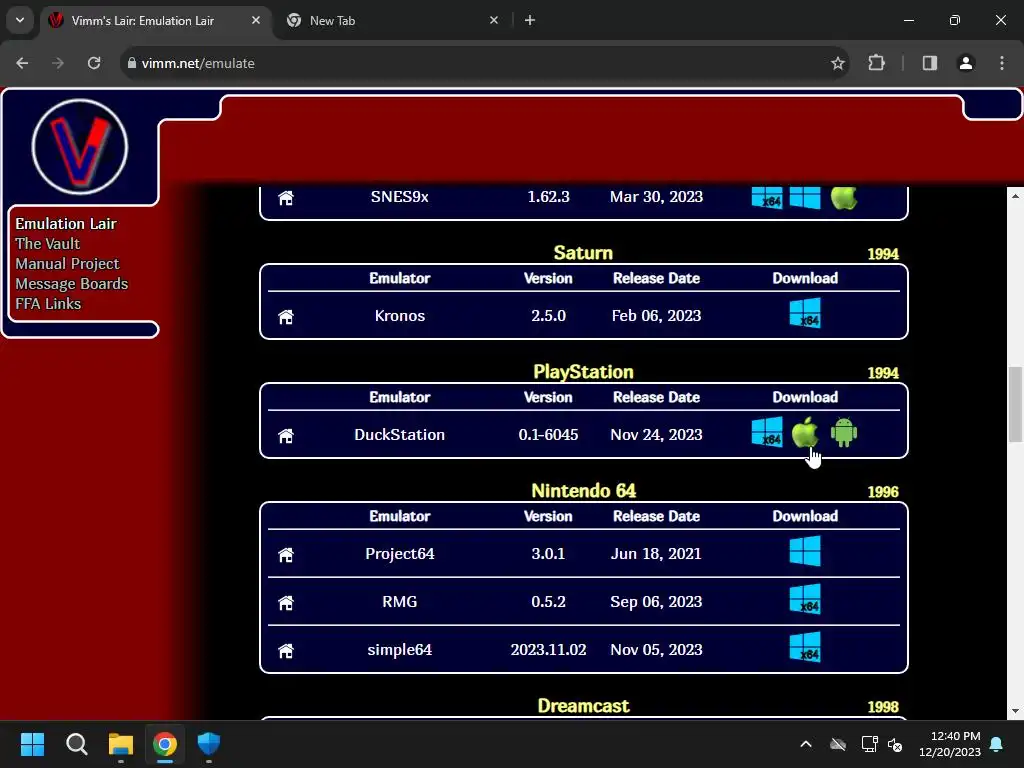Select the RMG emulator name

[x=400, y=601]
